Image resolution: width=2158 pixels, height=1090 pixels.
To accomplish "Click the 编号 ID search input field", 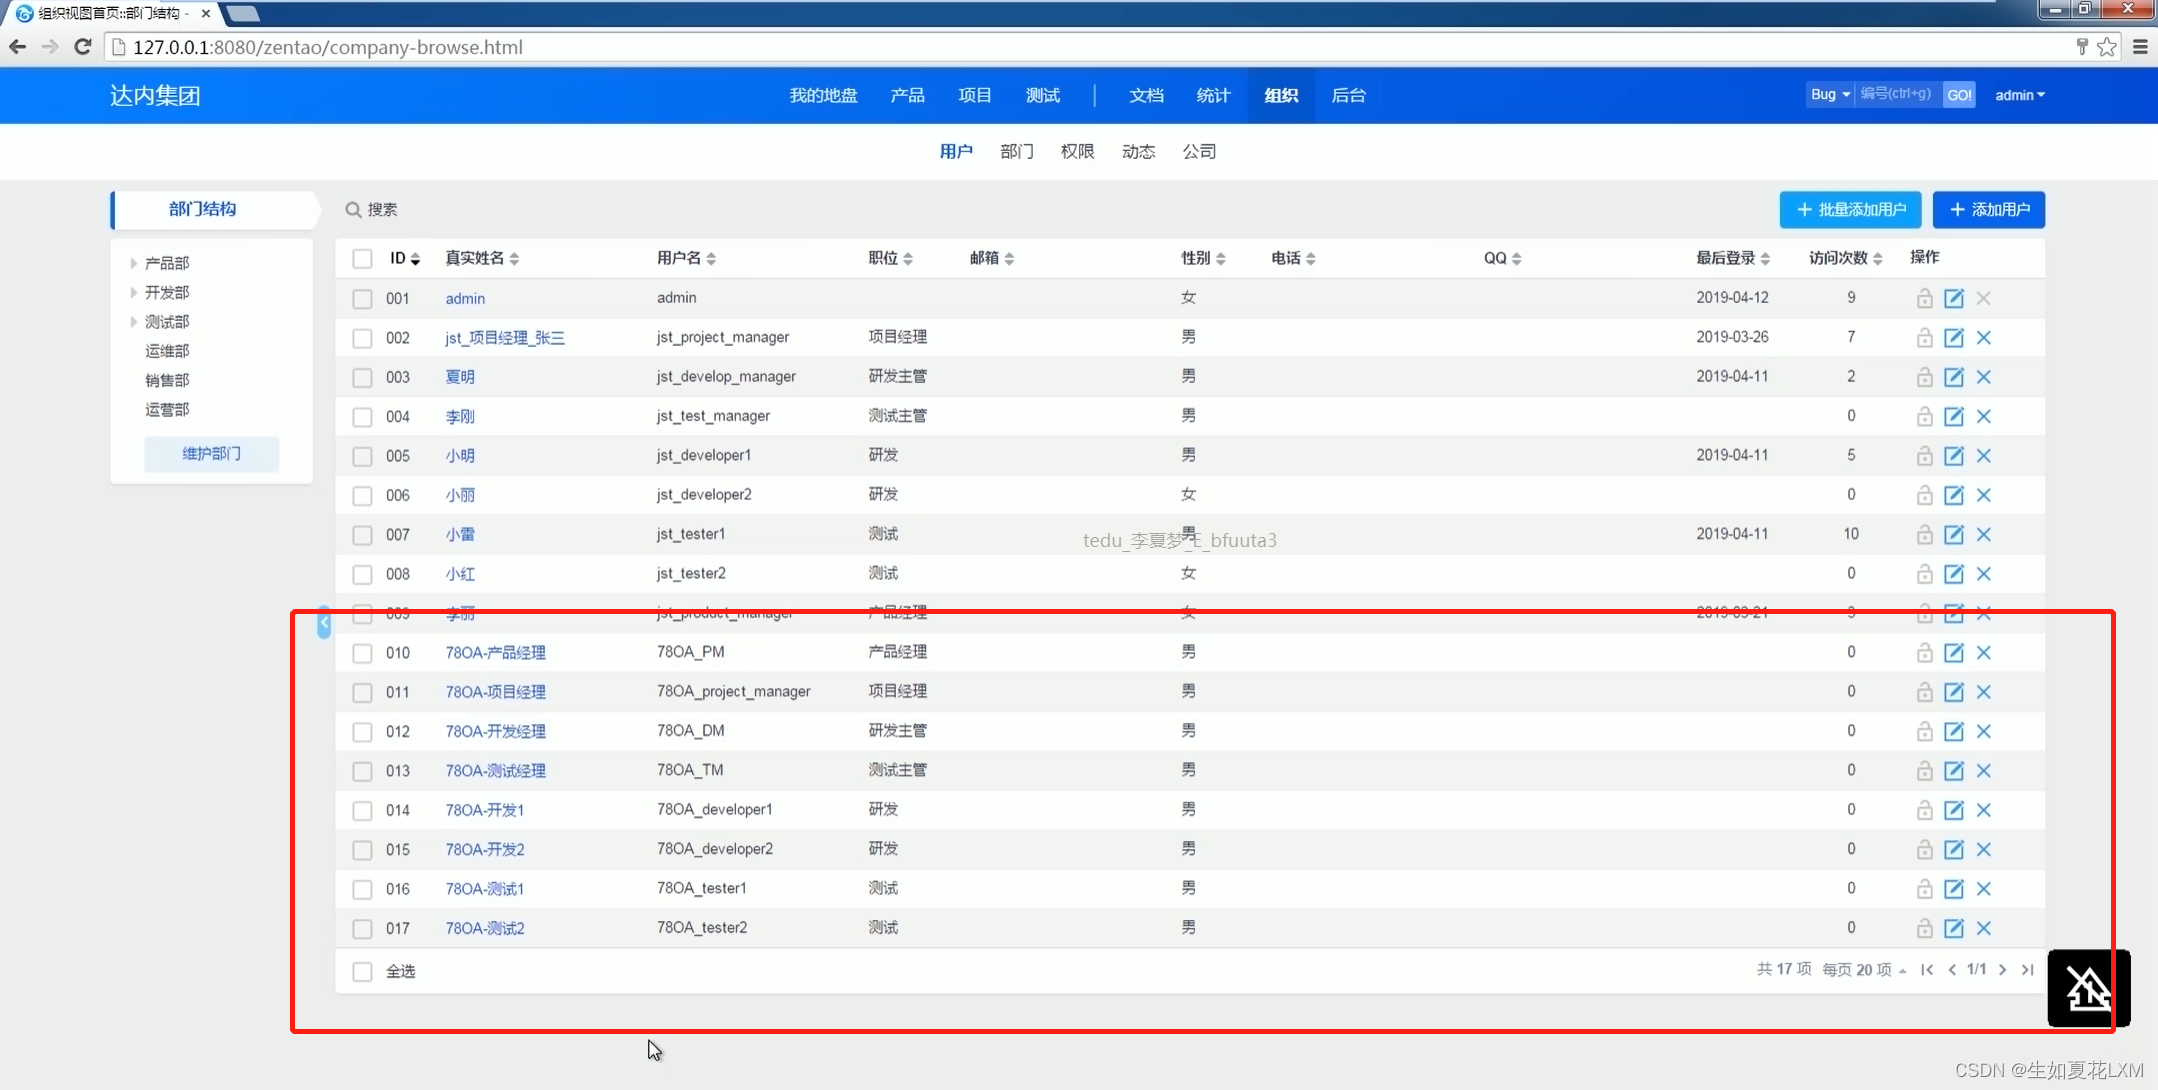I will tap(1897, 94).
